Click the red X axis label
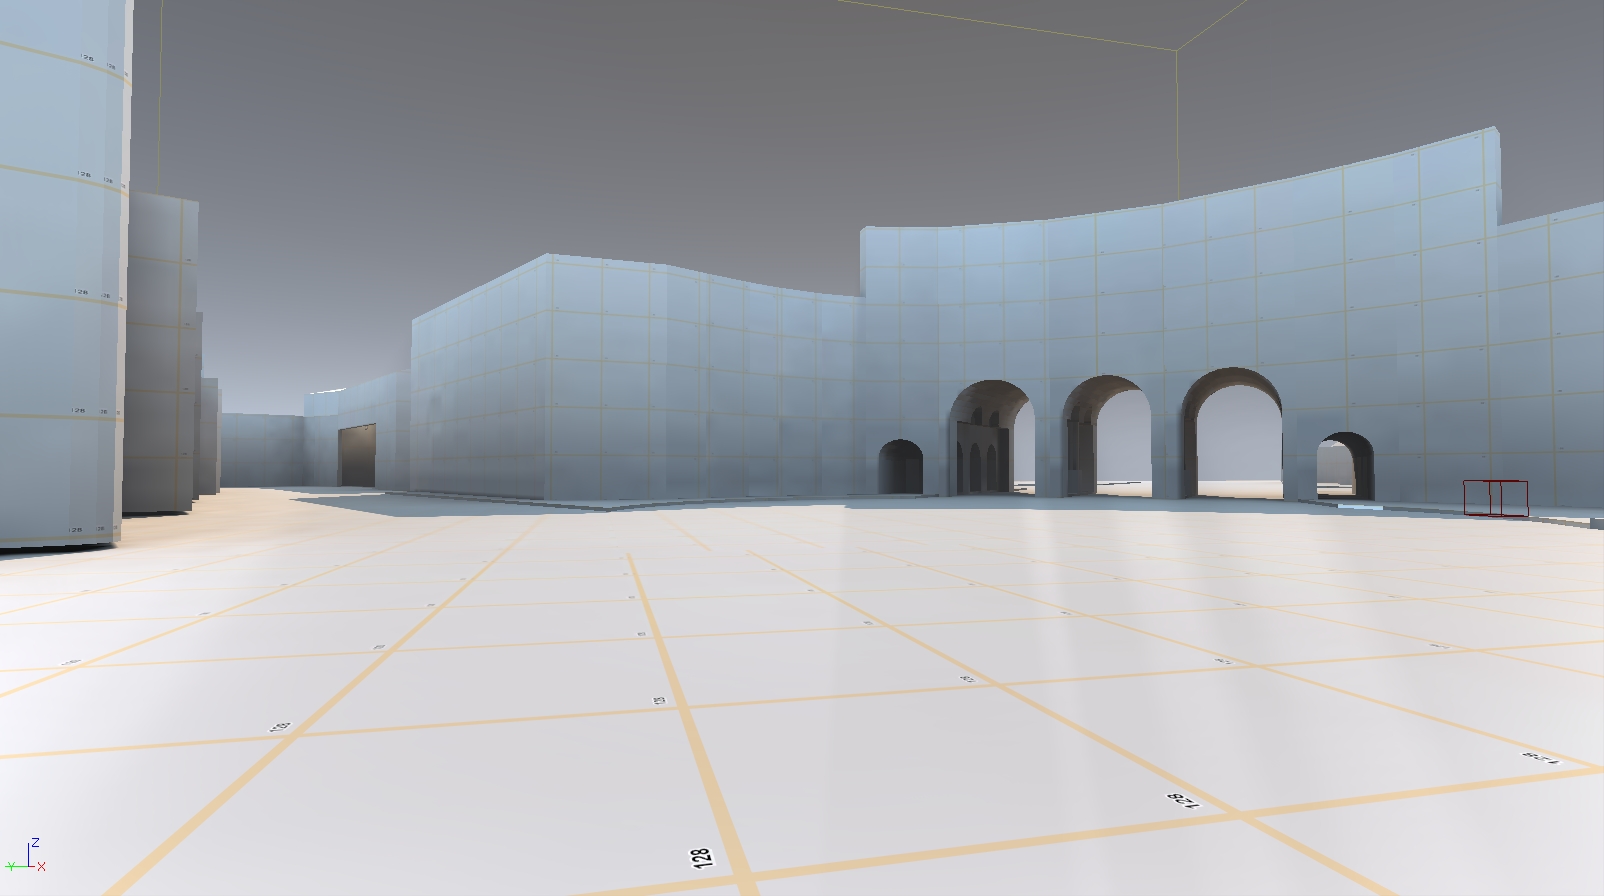Image resolution: width=1604 pixels, height=896 pixels. pyautogui.click(x=42, y=867)
